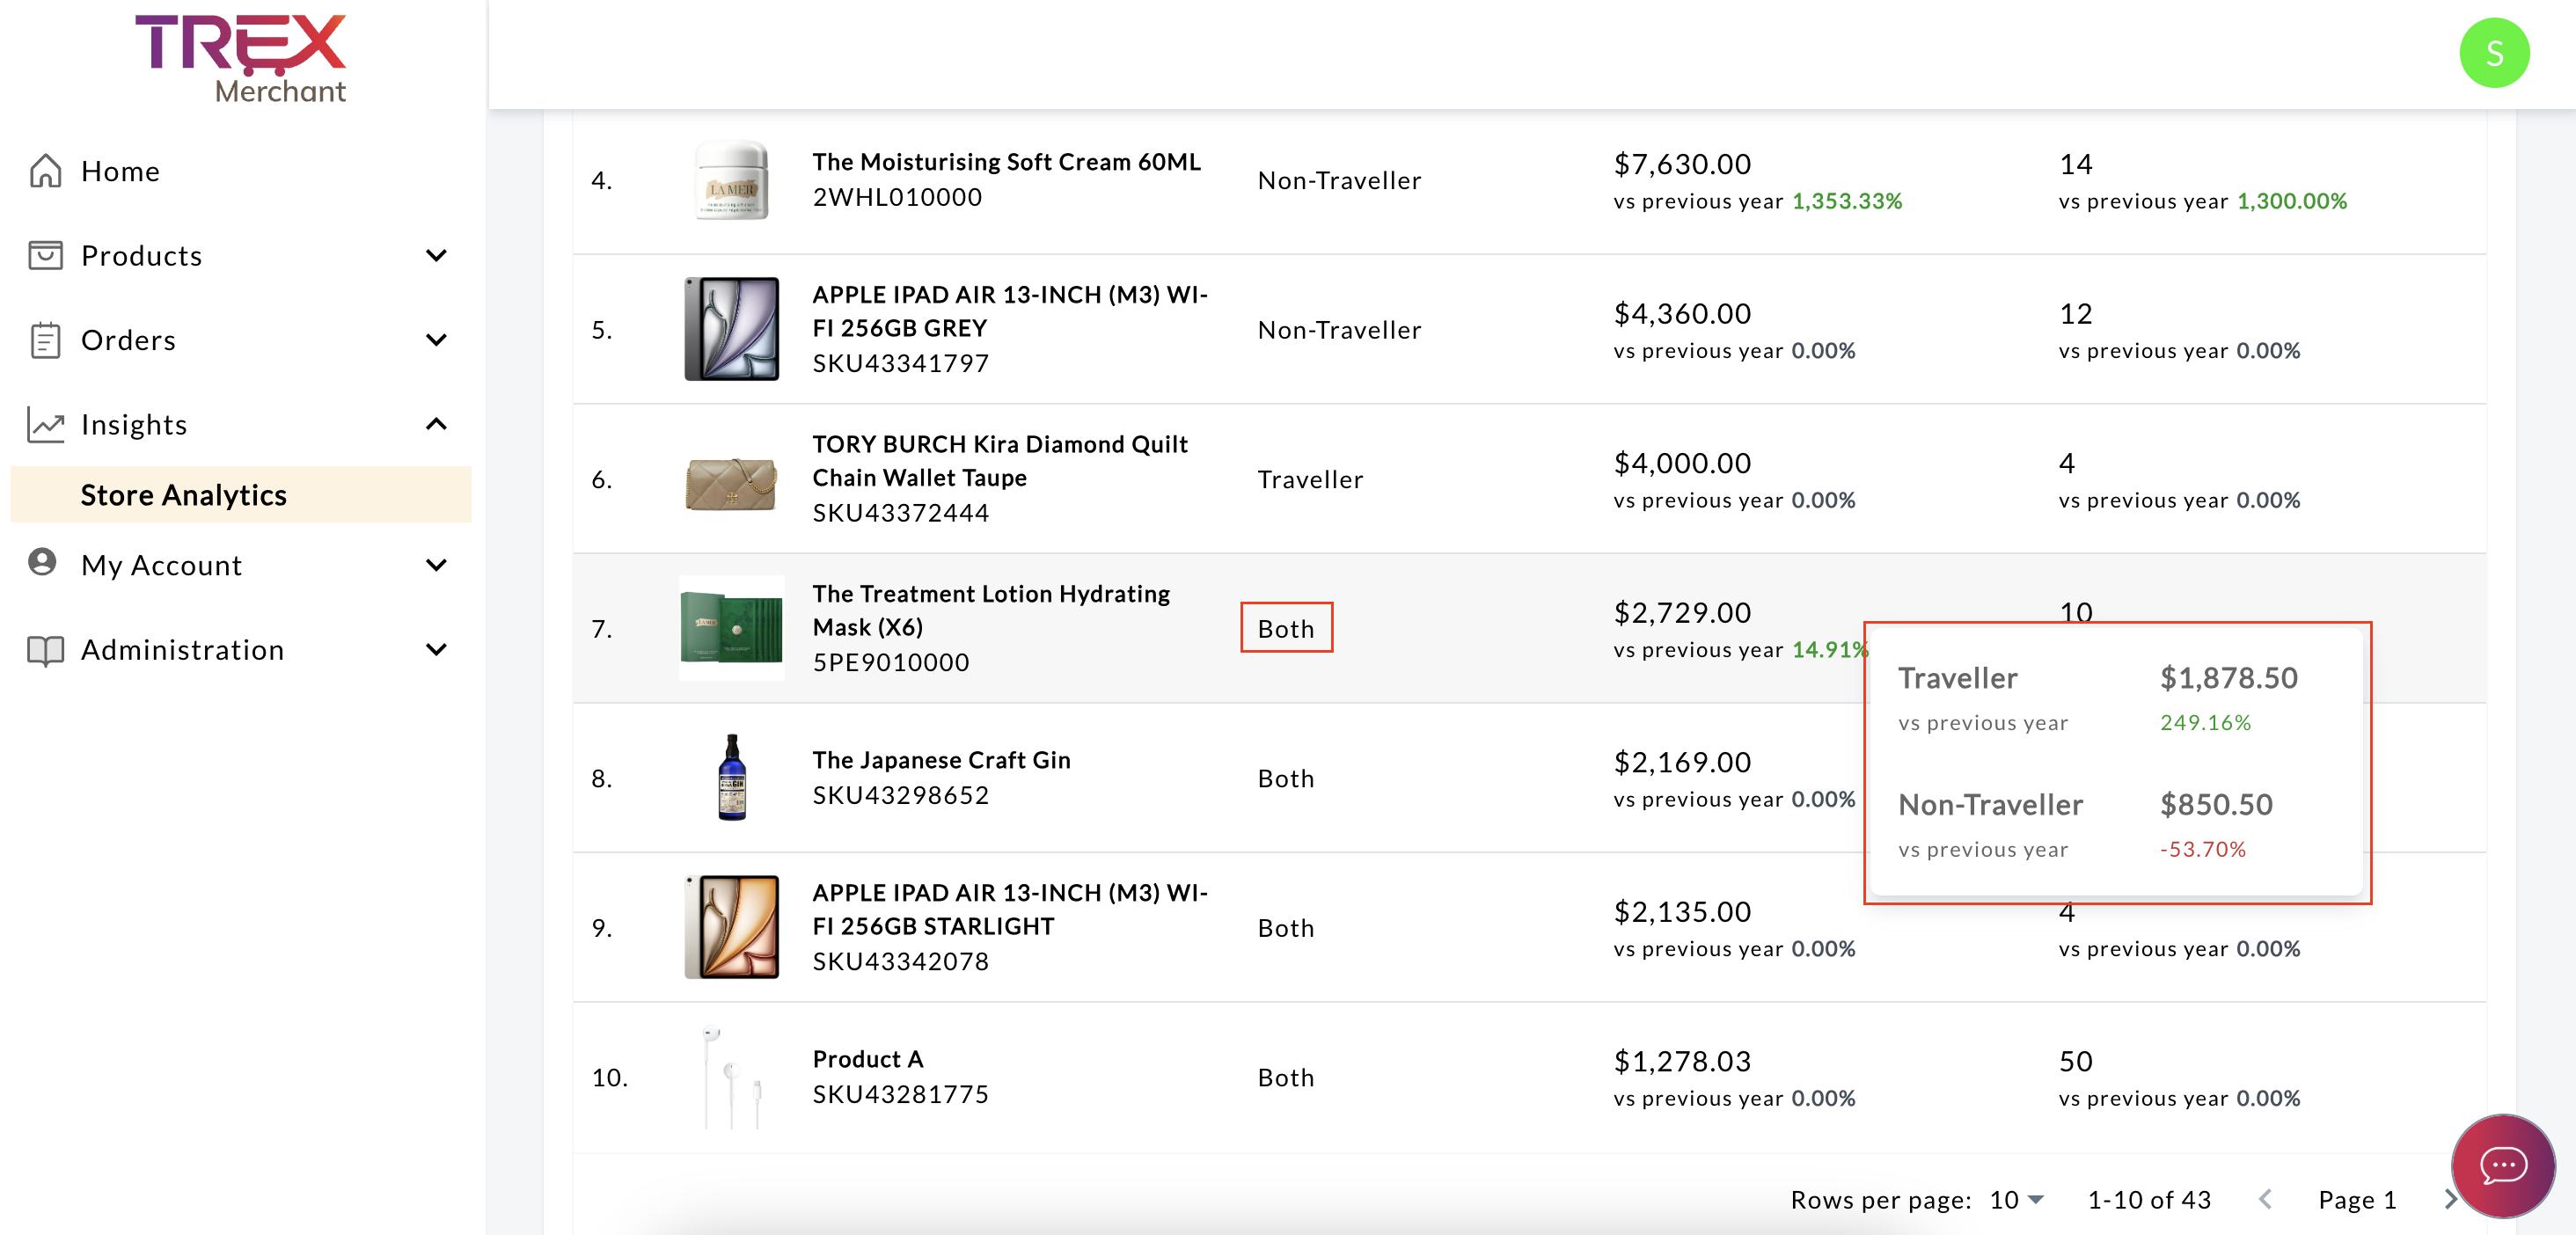2576x1235 pixels.
Task: Click the $2,729.00 sales value
Action: tap(1682, 613)
